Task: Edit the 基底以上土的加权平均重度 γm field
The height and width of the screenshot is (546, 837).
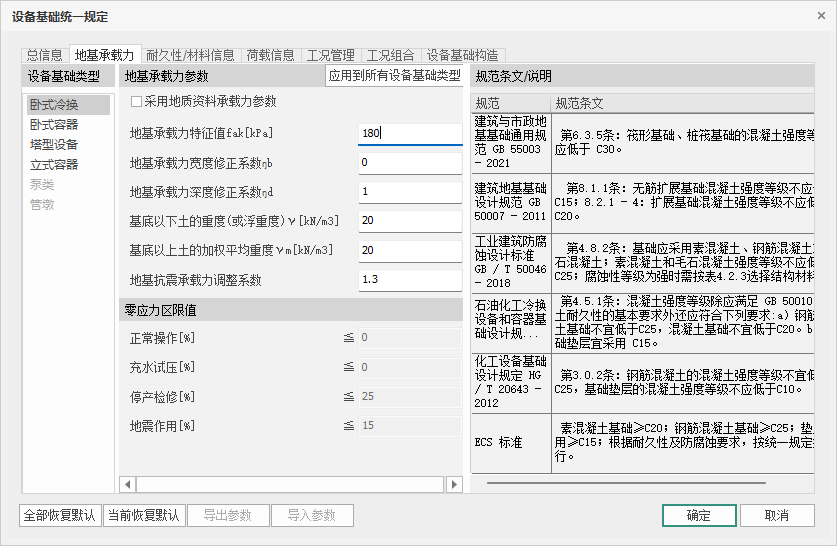Action: [x=410, y=250]
